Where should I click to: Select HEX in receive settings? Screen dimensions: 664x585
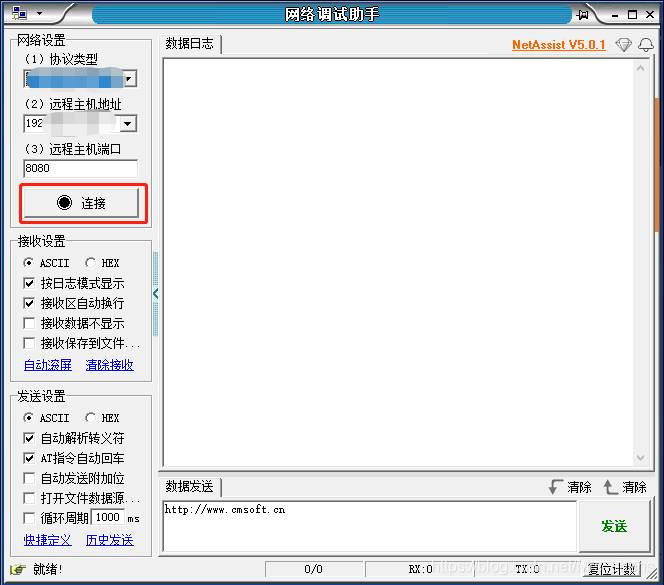click(x=102, y=263)
